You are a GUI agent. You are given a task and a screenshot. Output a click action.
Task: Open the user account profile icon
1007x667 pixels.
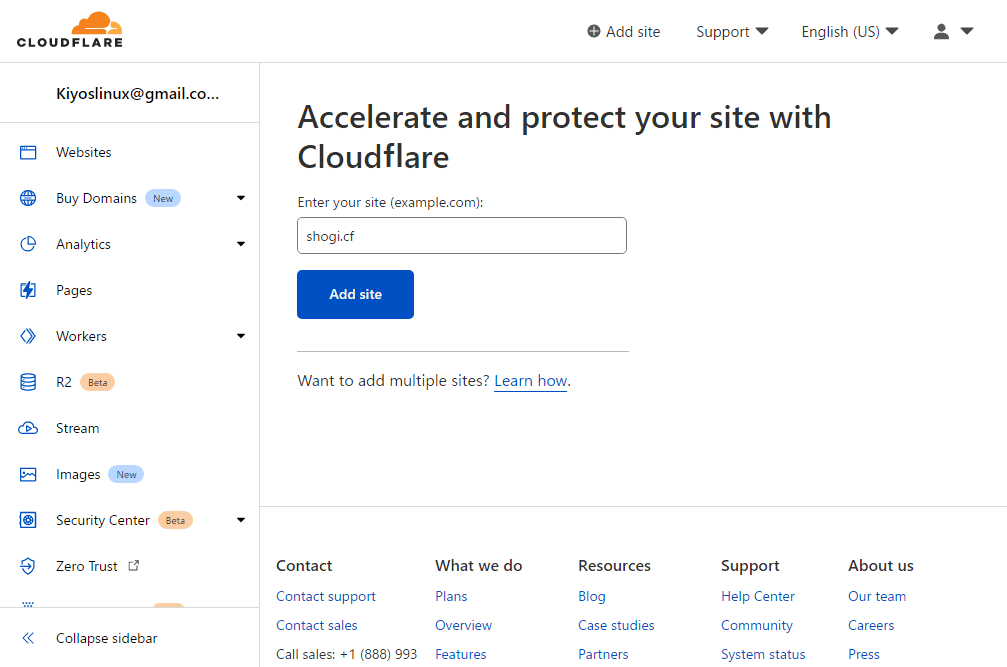[941, 31]
